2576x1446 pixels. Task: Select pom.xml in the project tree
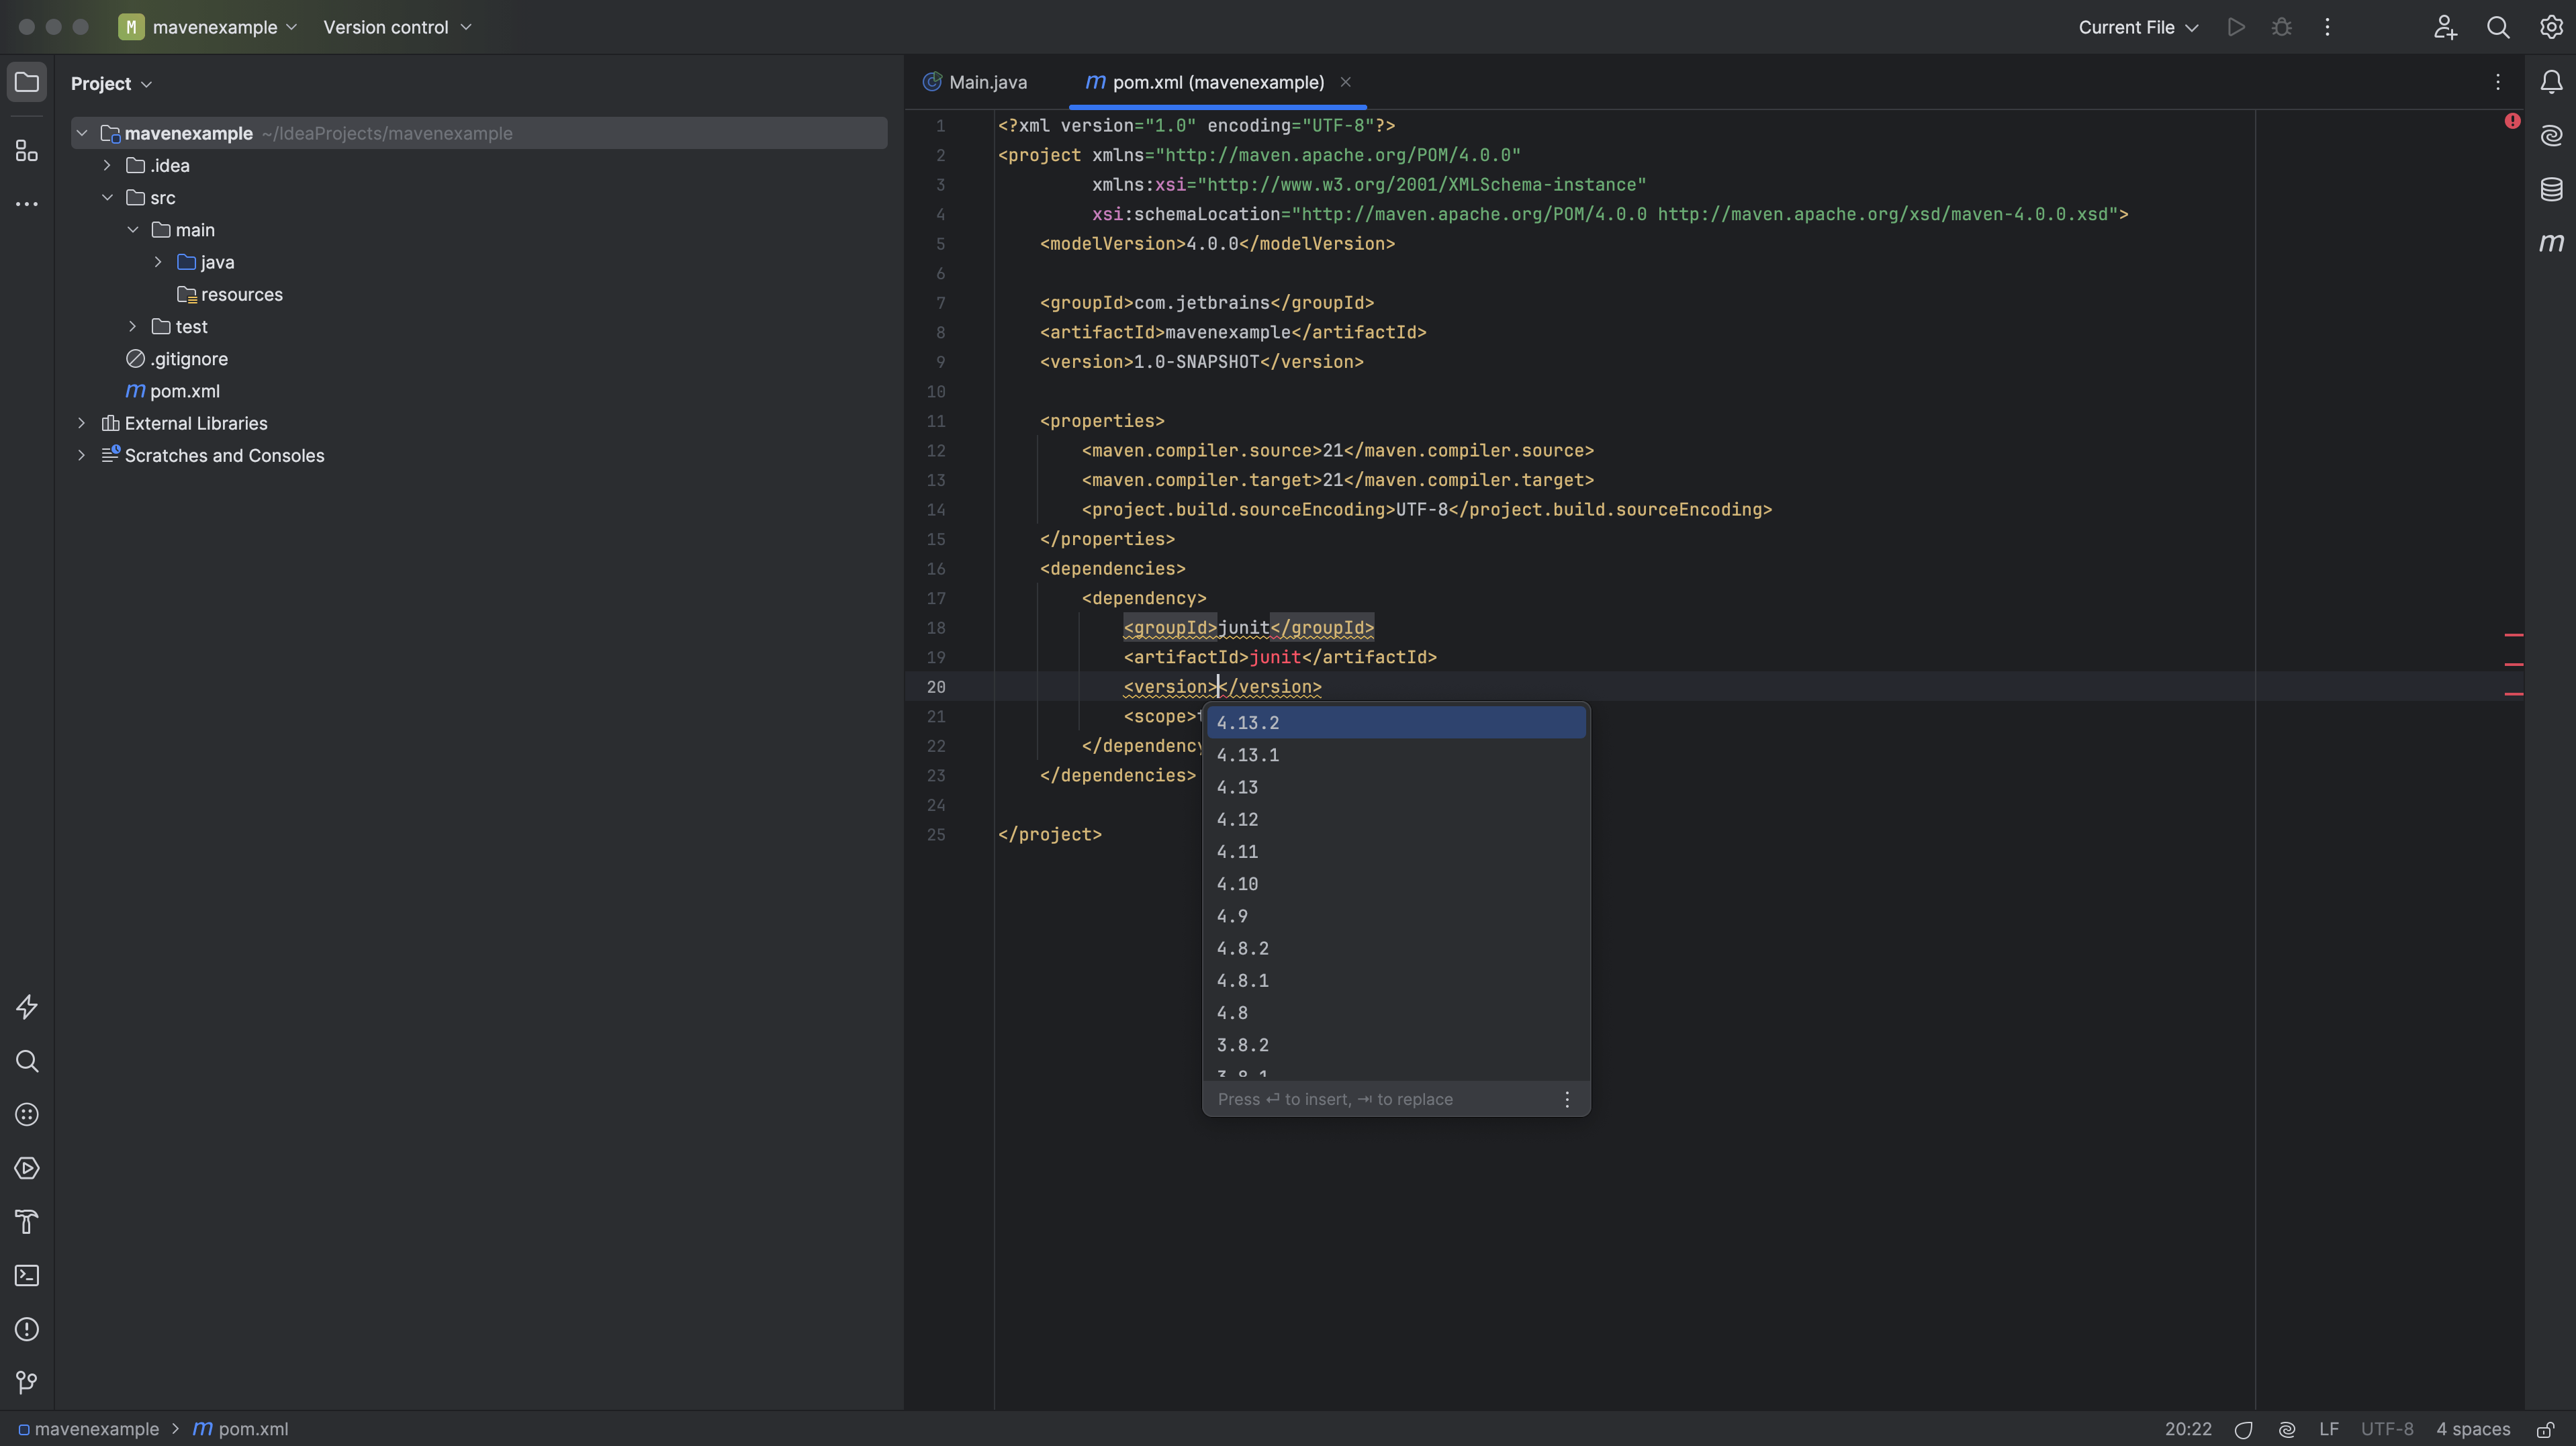coord(184,391)
